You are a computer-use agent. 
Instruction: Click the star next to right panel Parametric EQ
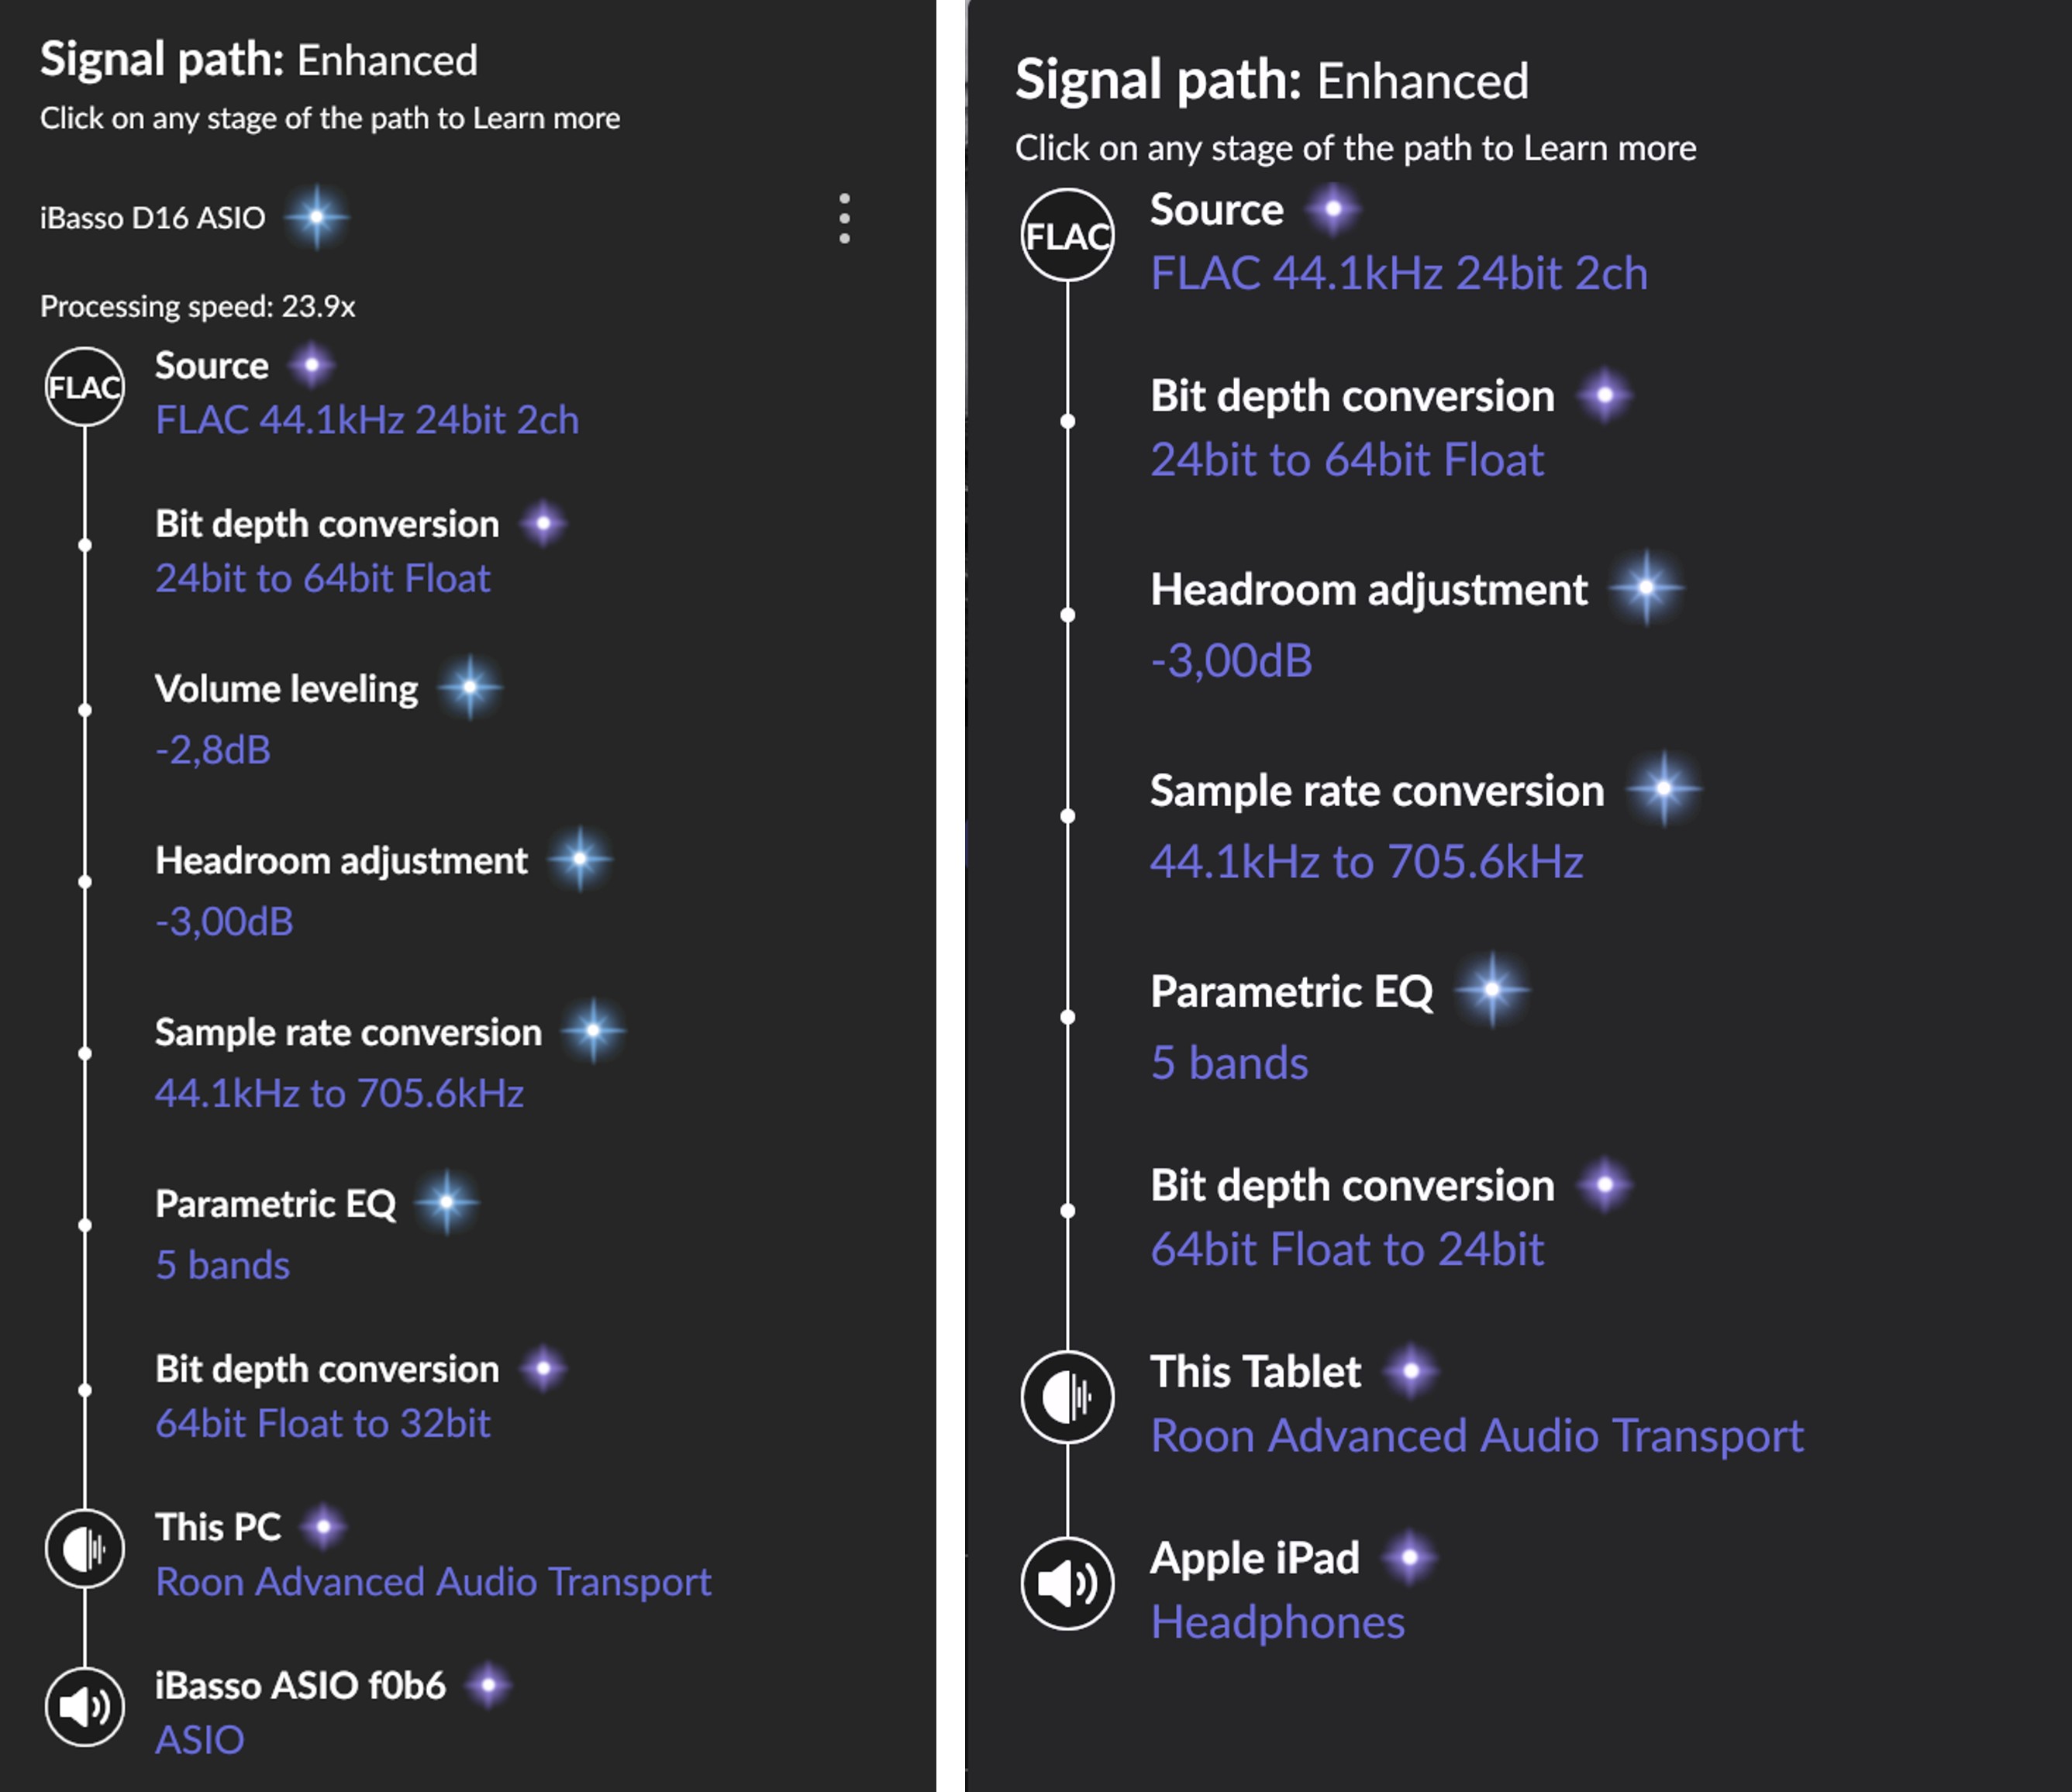coord(1492,990)
